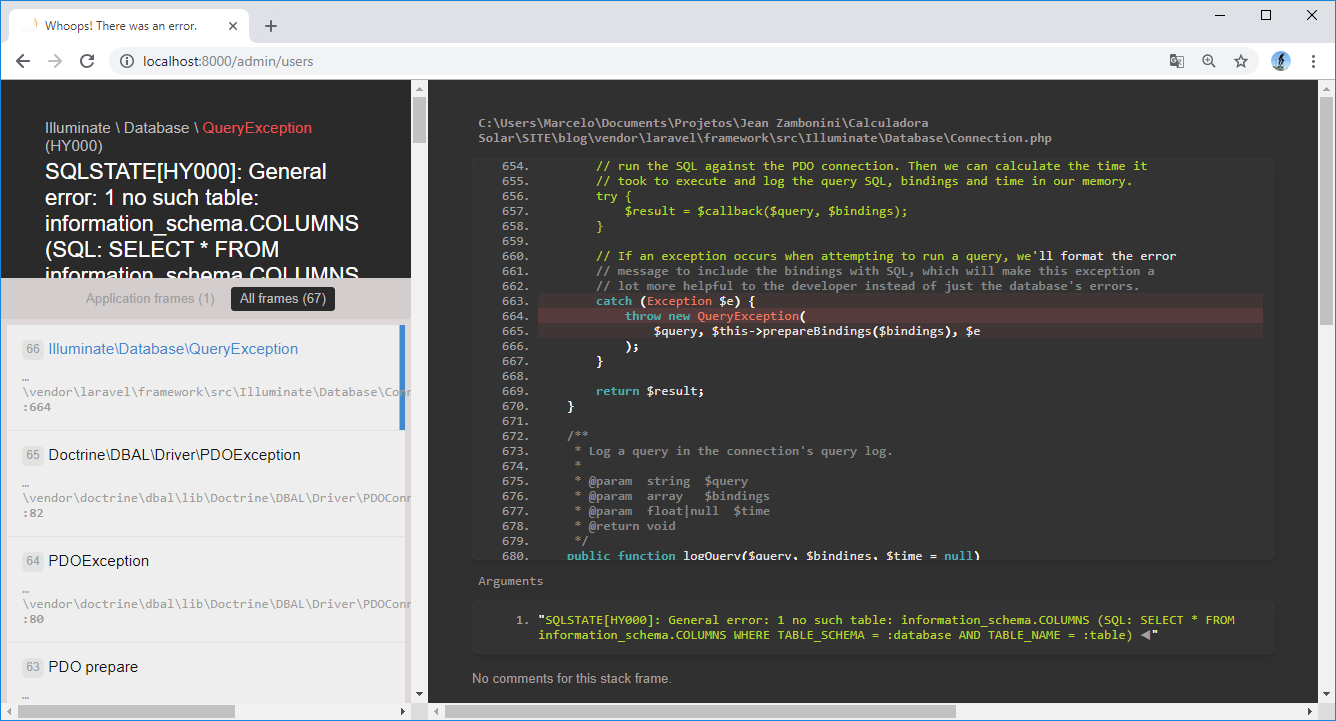The width and height of the screenshot is (1336, 721).
Task: Click the ':80' line reference in frame 64
Action: click(x=33, y=619)
